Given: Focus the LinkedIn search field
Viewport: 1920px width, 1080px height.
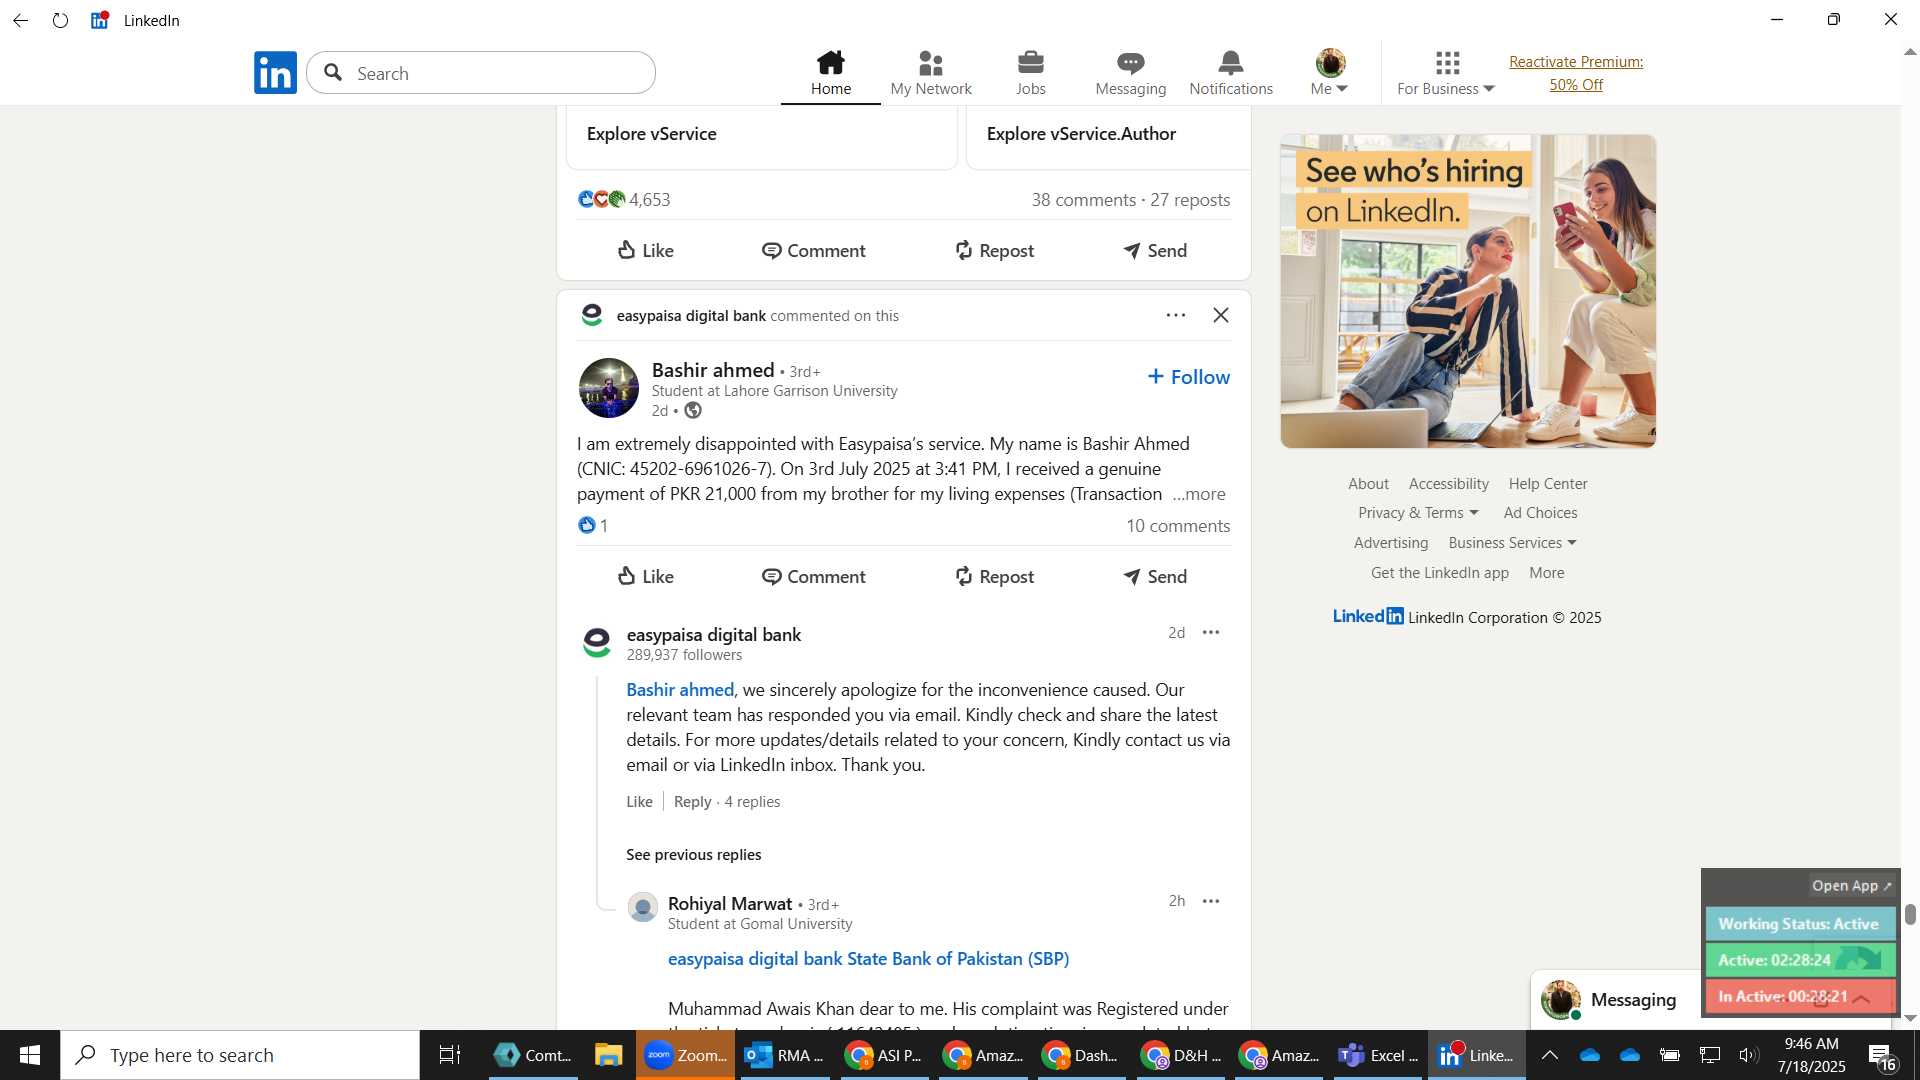Looking at the screenshot, I should click(481, 73).
